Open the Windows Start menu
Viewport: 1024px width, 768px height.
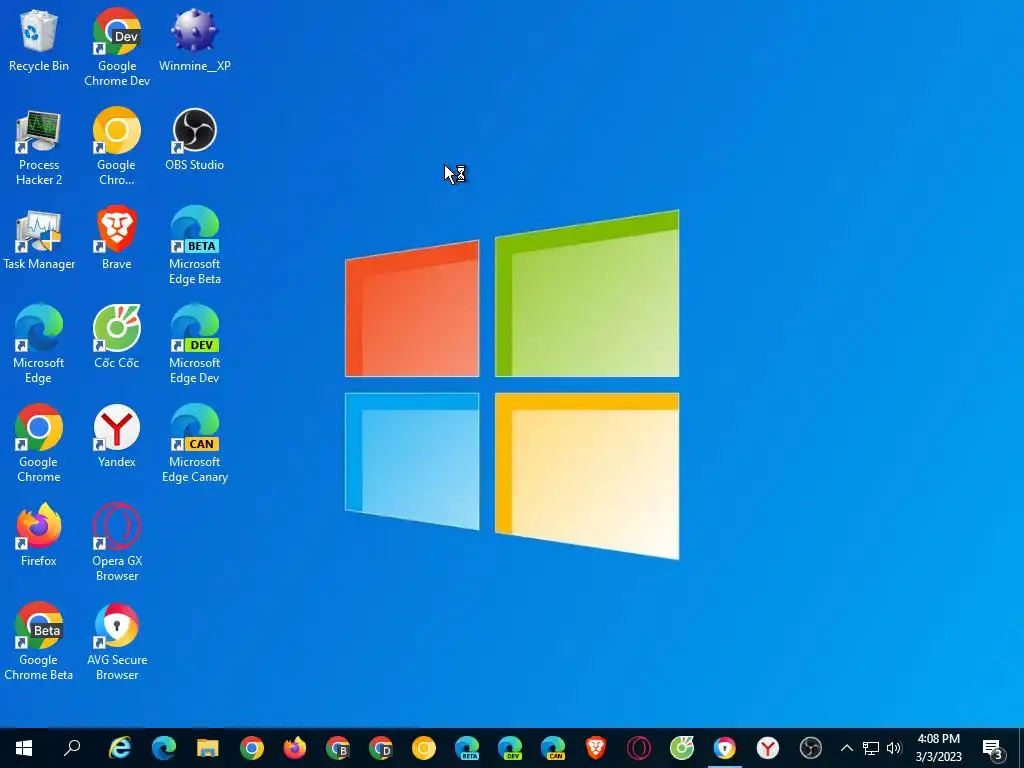tap(24, 748)
